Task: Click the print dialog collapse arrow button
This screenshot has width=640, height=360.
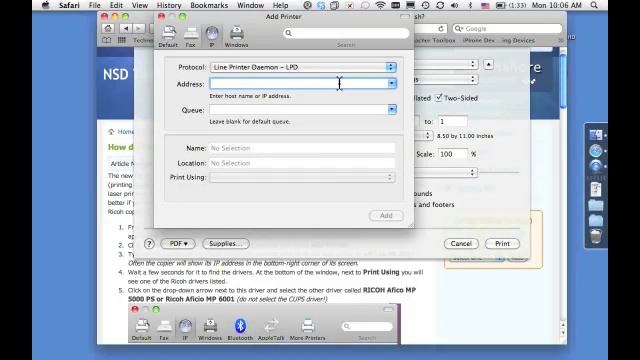Action: 489,64
